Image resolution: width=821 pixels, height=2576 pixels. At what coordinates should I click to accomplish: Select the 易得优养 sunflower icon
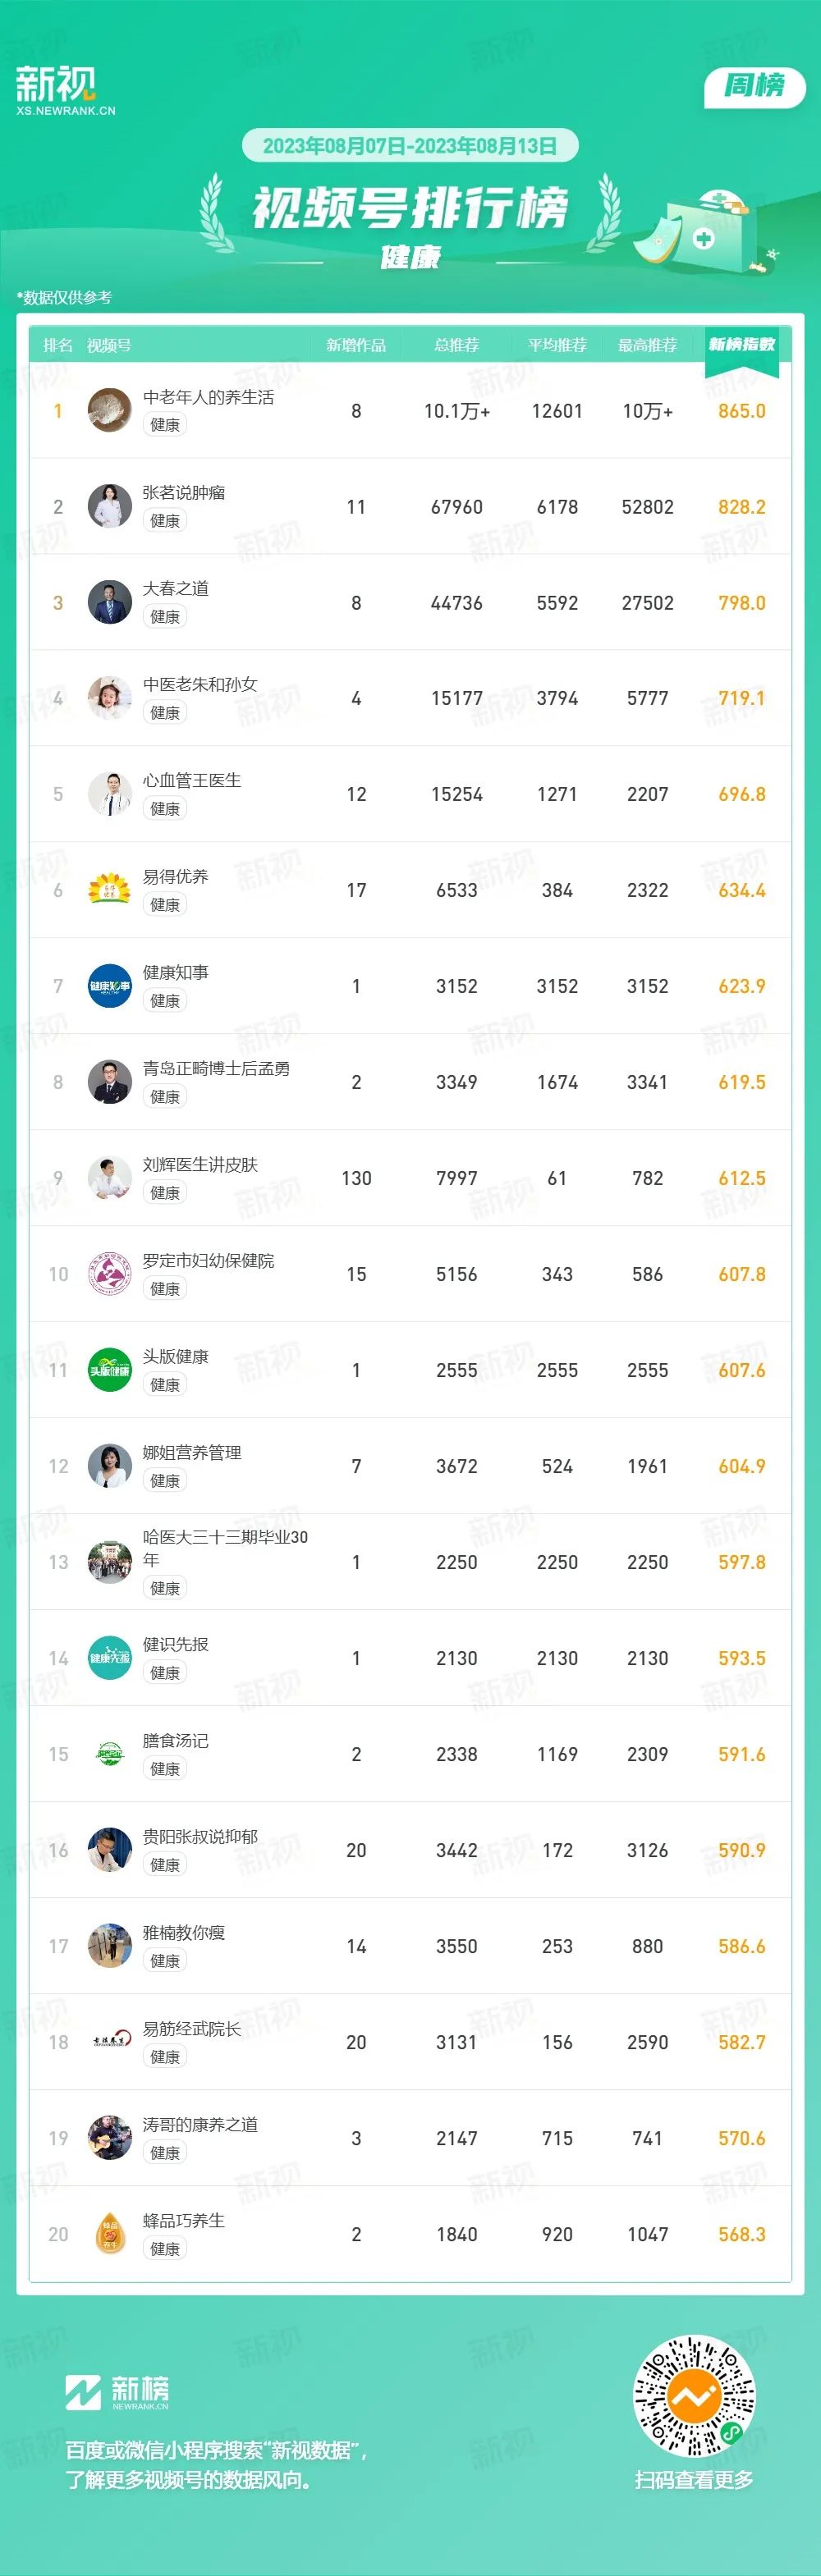[x=109, y=890]
